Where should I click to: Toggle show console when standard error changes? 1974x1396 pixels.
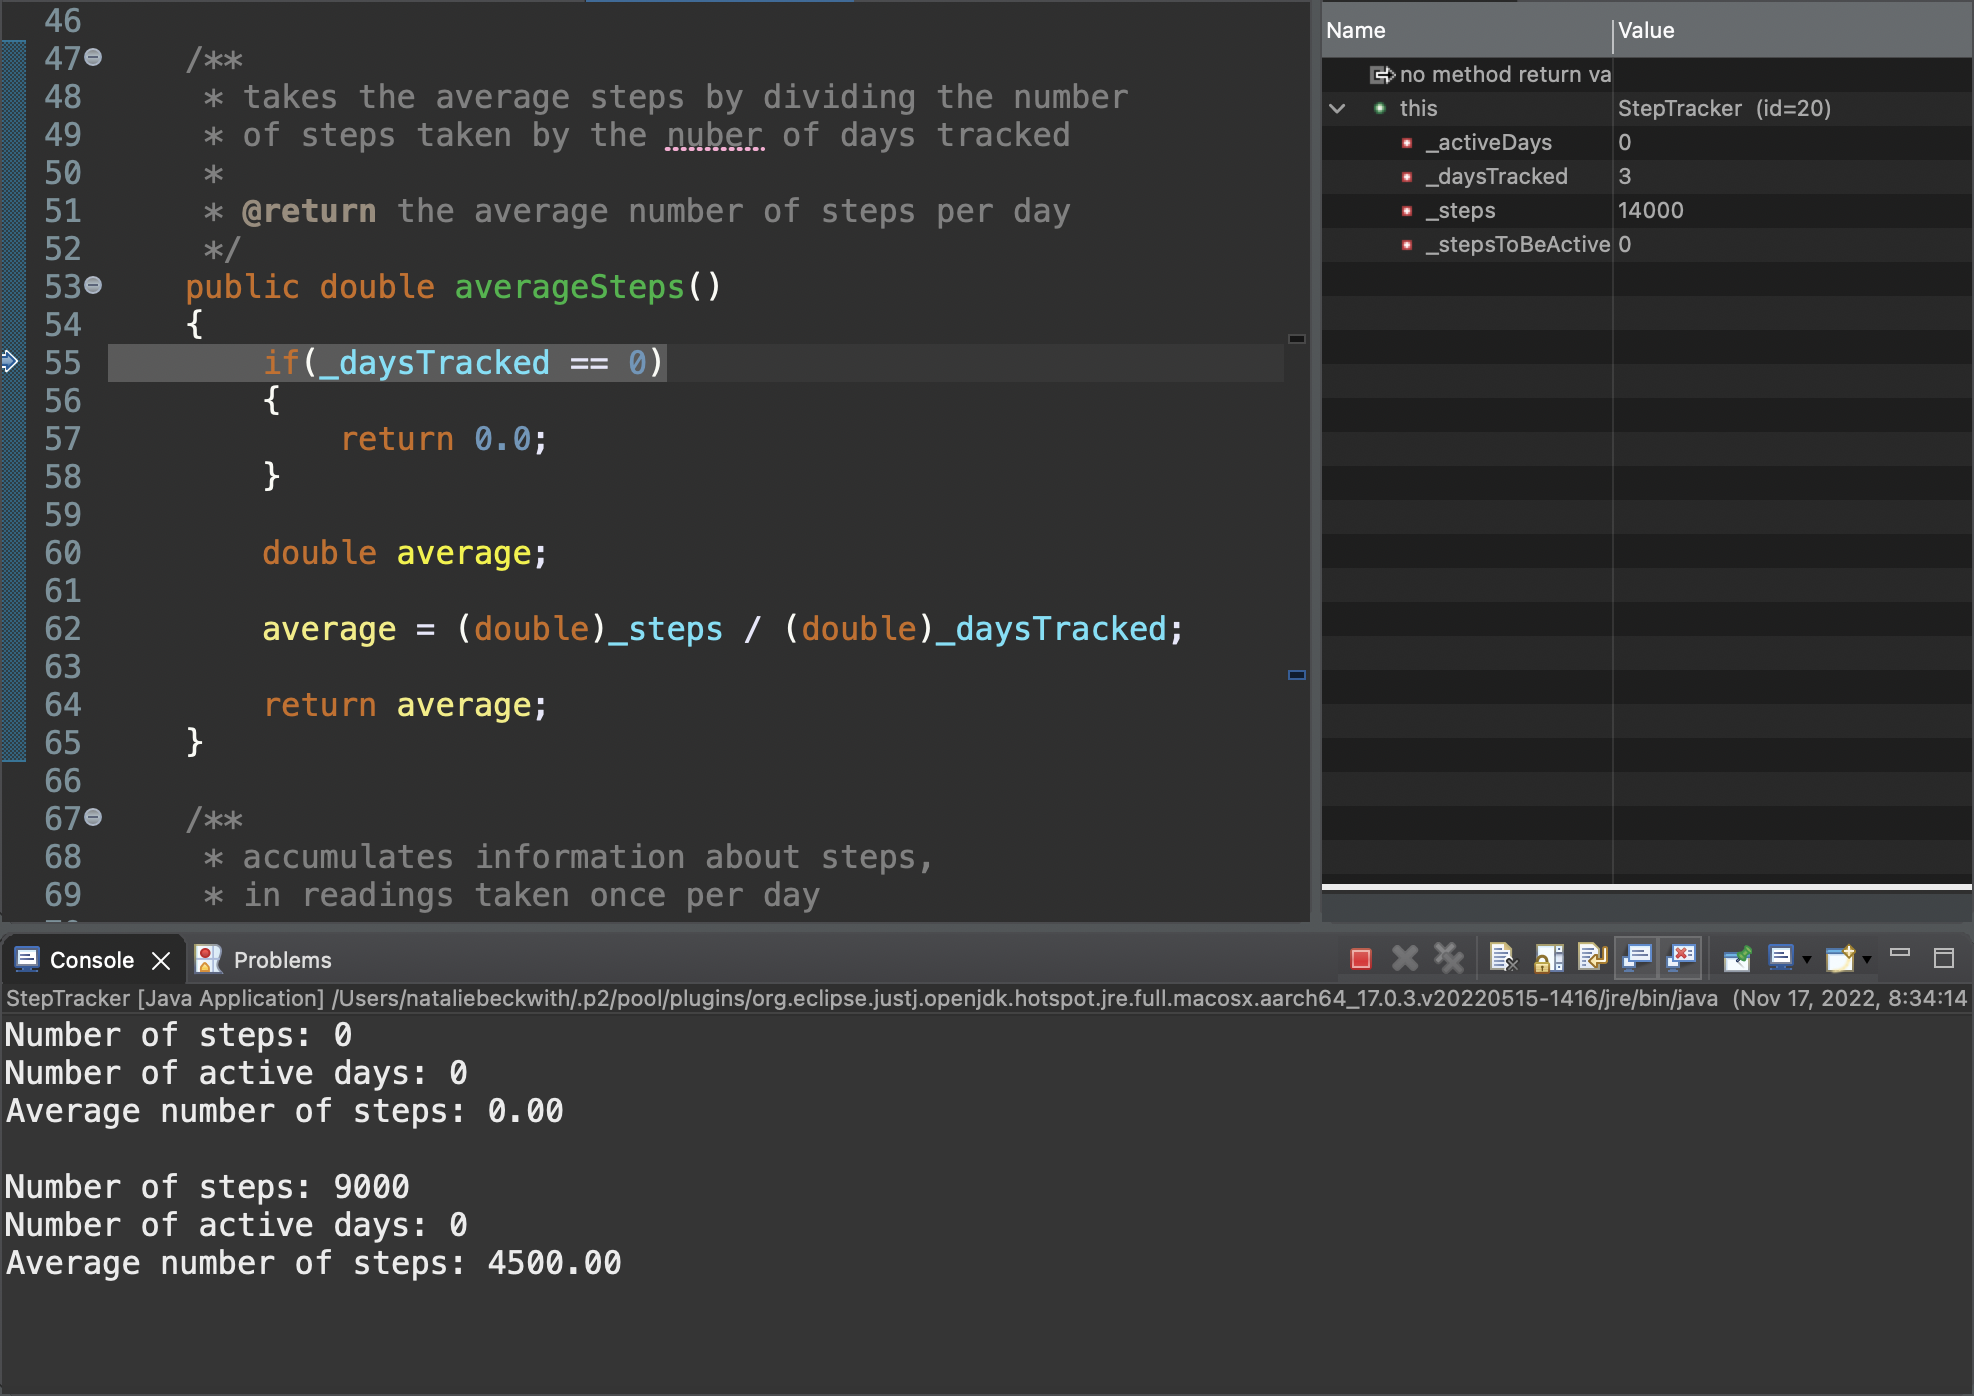[x=1682, y=959]
